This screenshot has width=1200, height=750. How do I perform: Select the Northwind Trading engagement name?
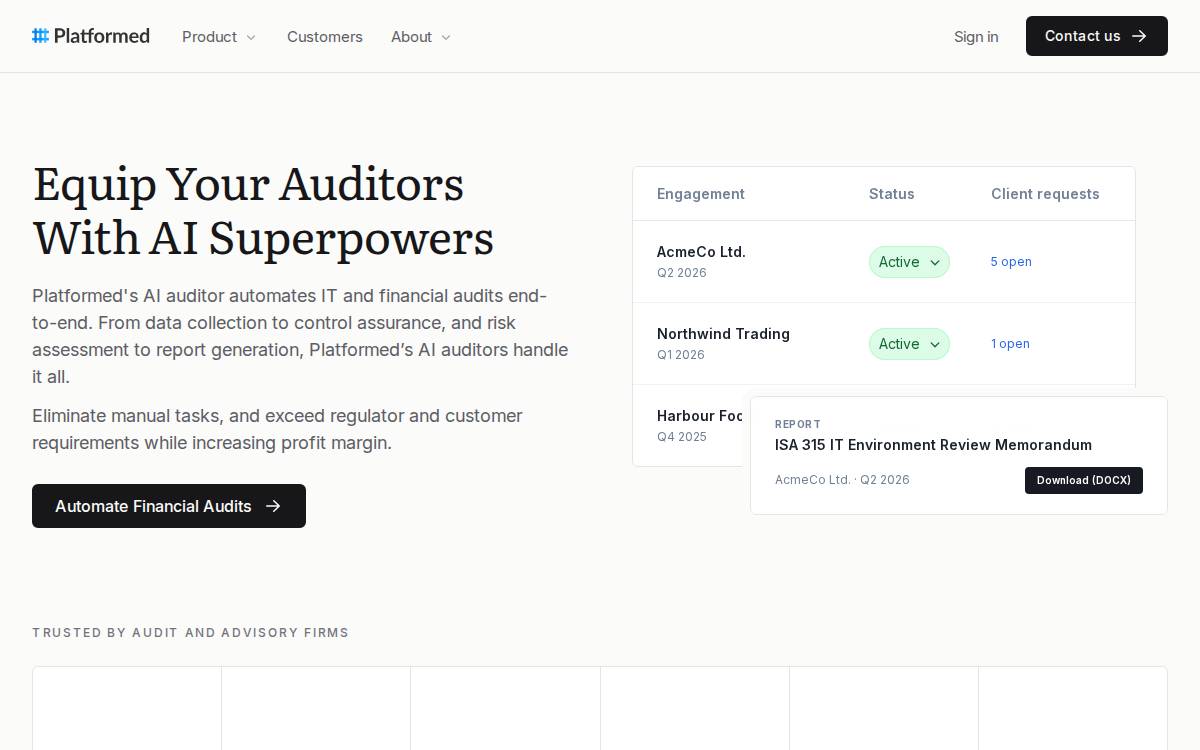[x=723, y=334]
